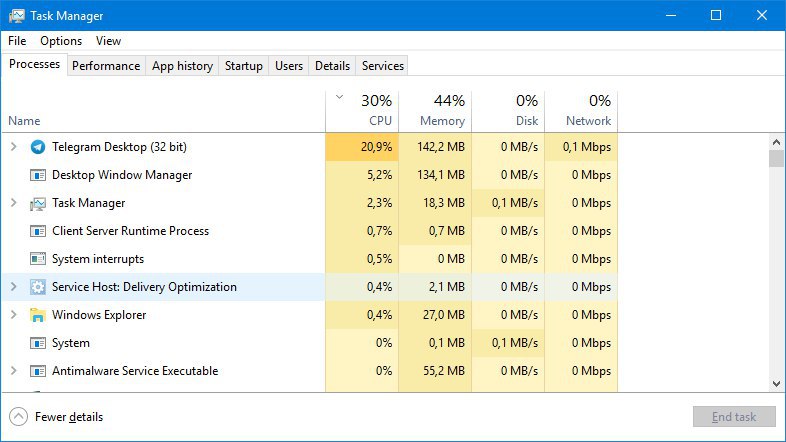Click the 18,3 MB memory value

pyautogui.click(x=444, y=203)
